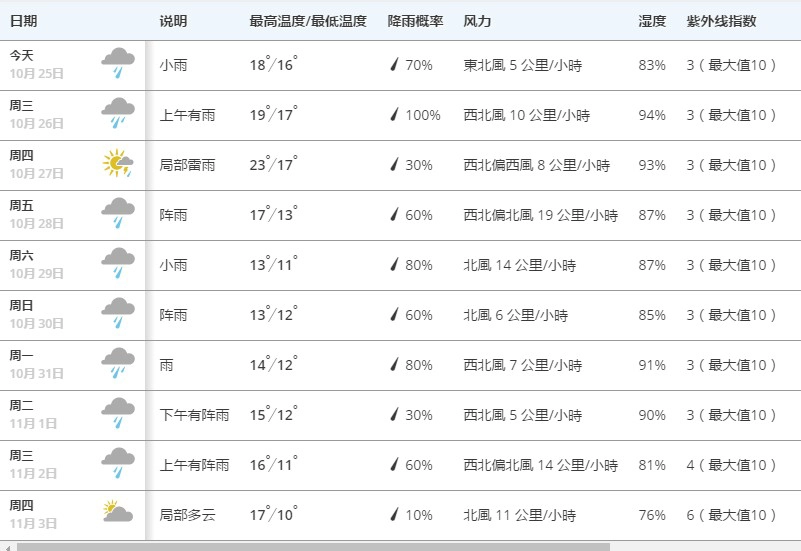Click the shower icon for 周五 10月28日
The height and width of the screenshot is (551, 801).
[118, 213]
